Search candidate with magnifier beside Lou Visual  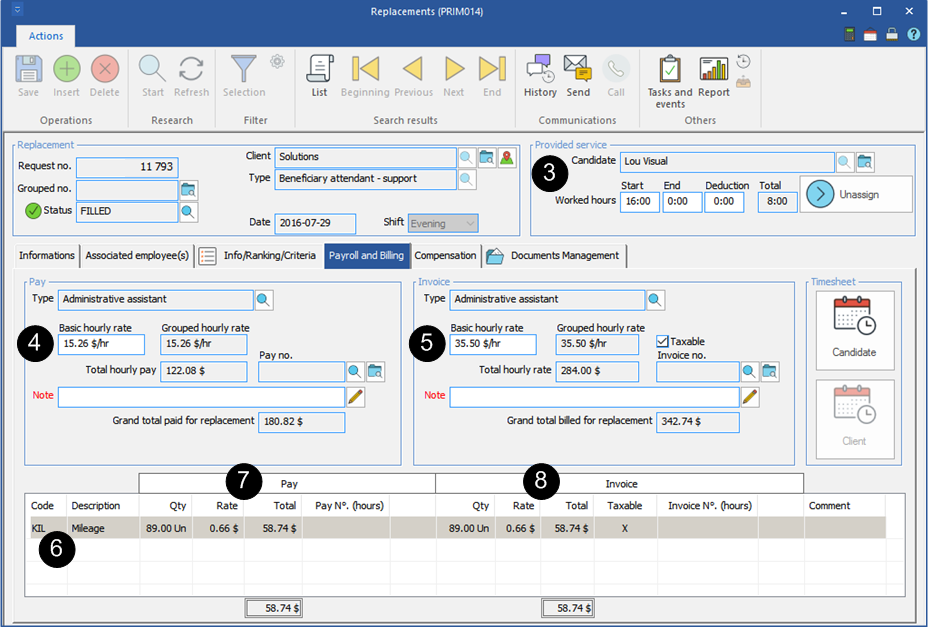pyautogui.click(x=845, y=162)
